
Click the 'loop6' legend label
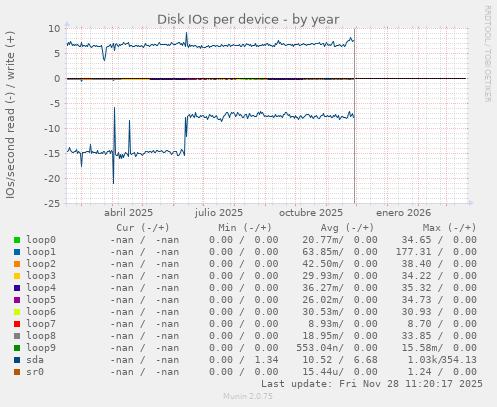(x=41, y=312)
